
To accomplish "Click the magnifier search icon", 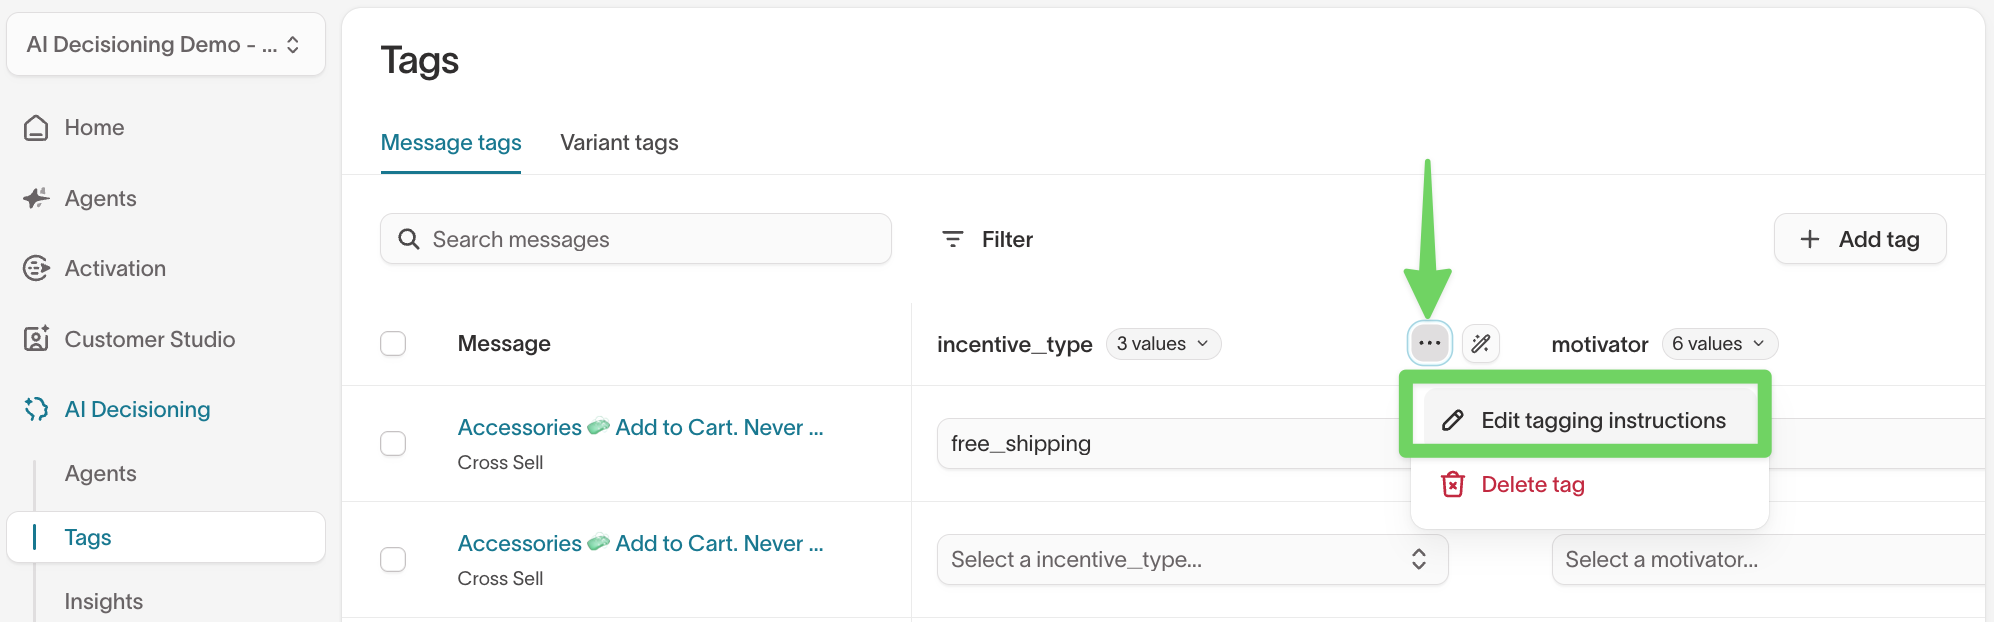I will [x=408, y=239].
